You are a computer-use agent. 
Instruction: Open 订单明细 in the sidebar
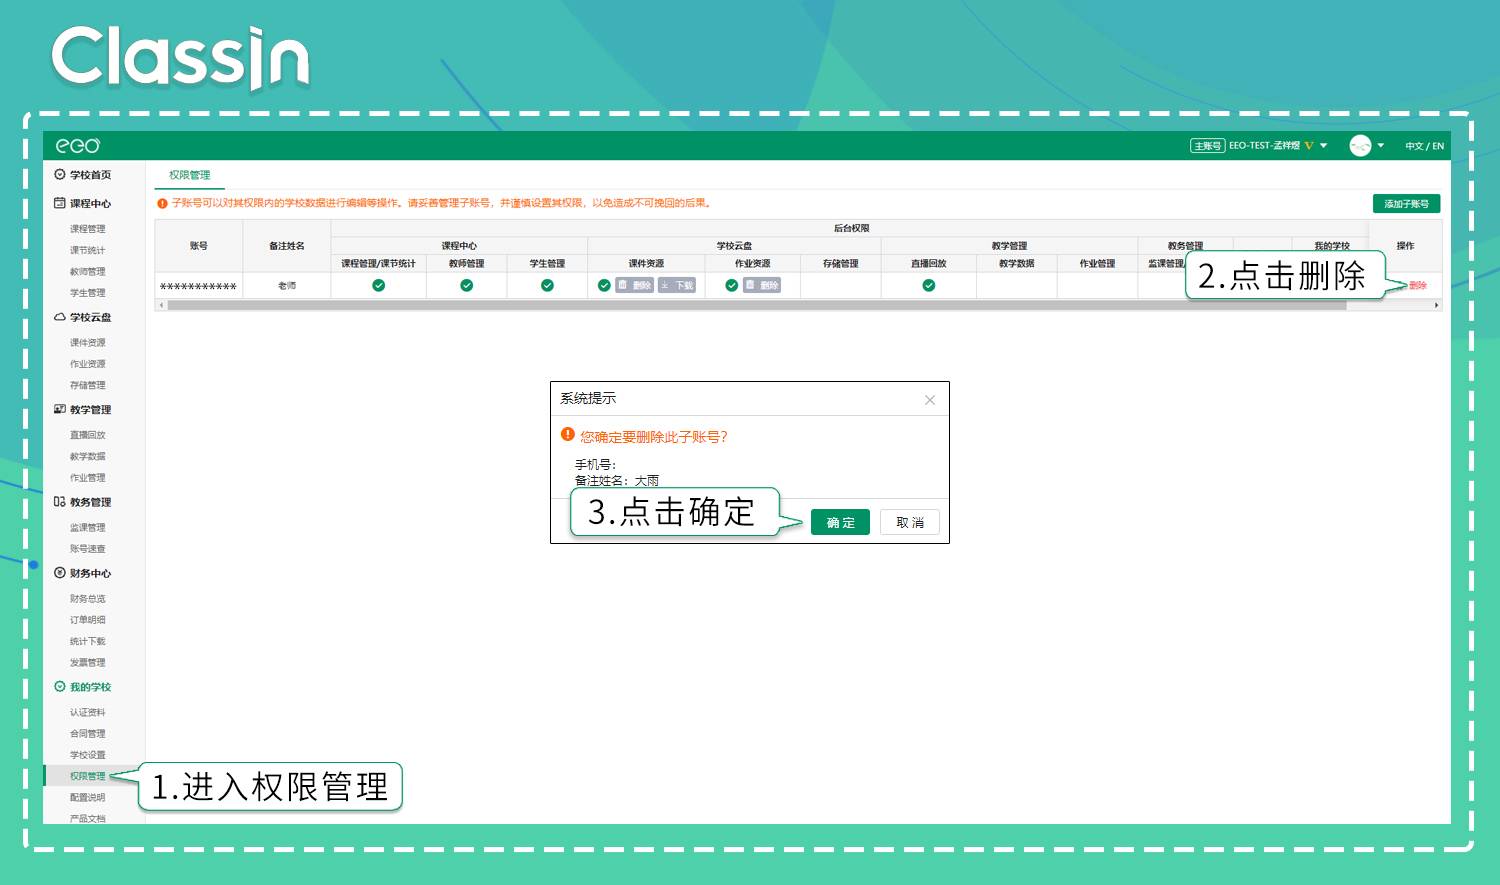click(88, 620)
